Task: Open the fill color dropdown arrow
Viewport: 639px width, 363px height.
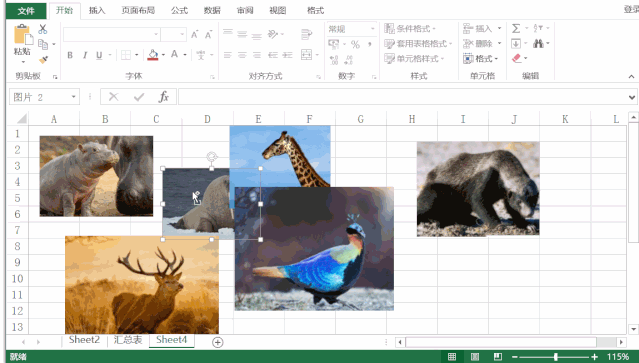Action: click(x=163, y=55)
